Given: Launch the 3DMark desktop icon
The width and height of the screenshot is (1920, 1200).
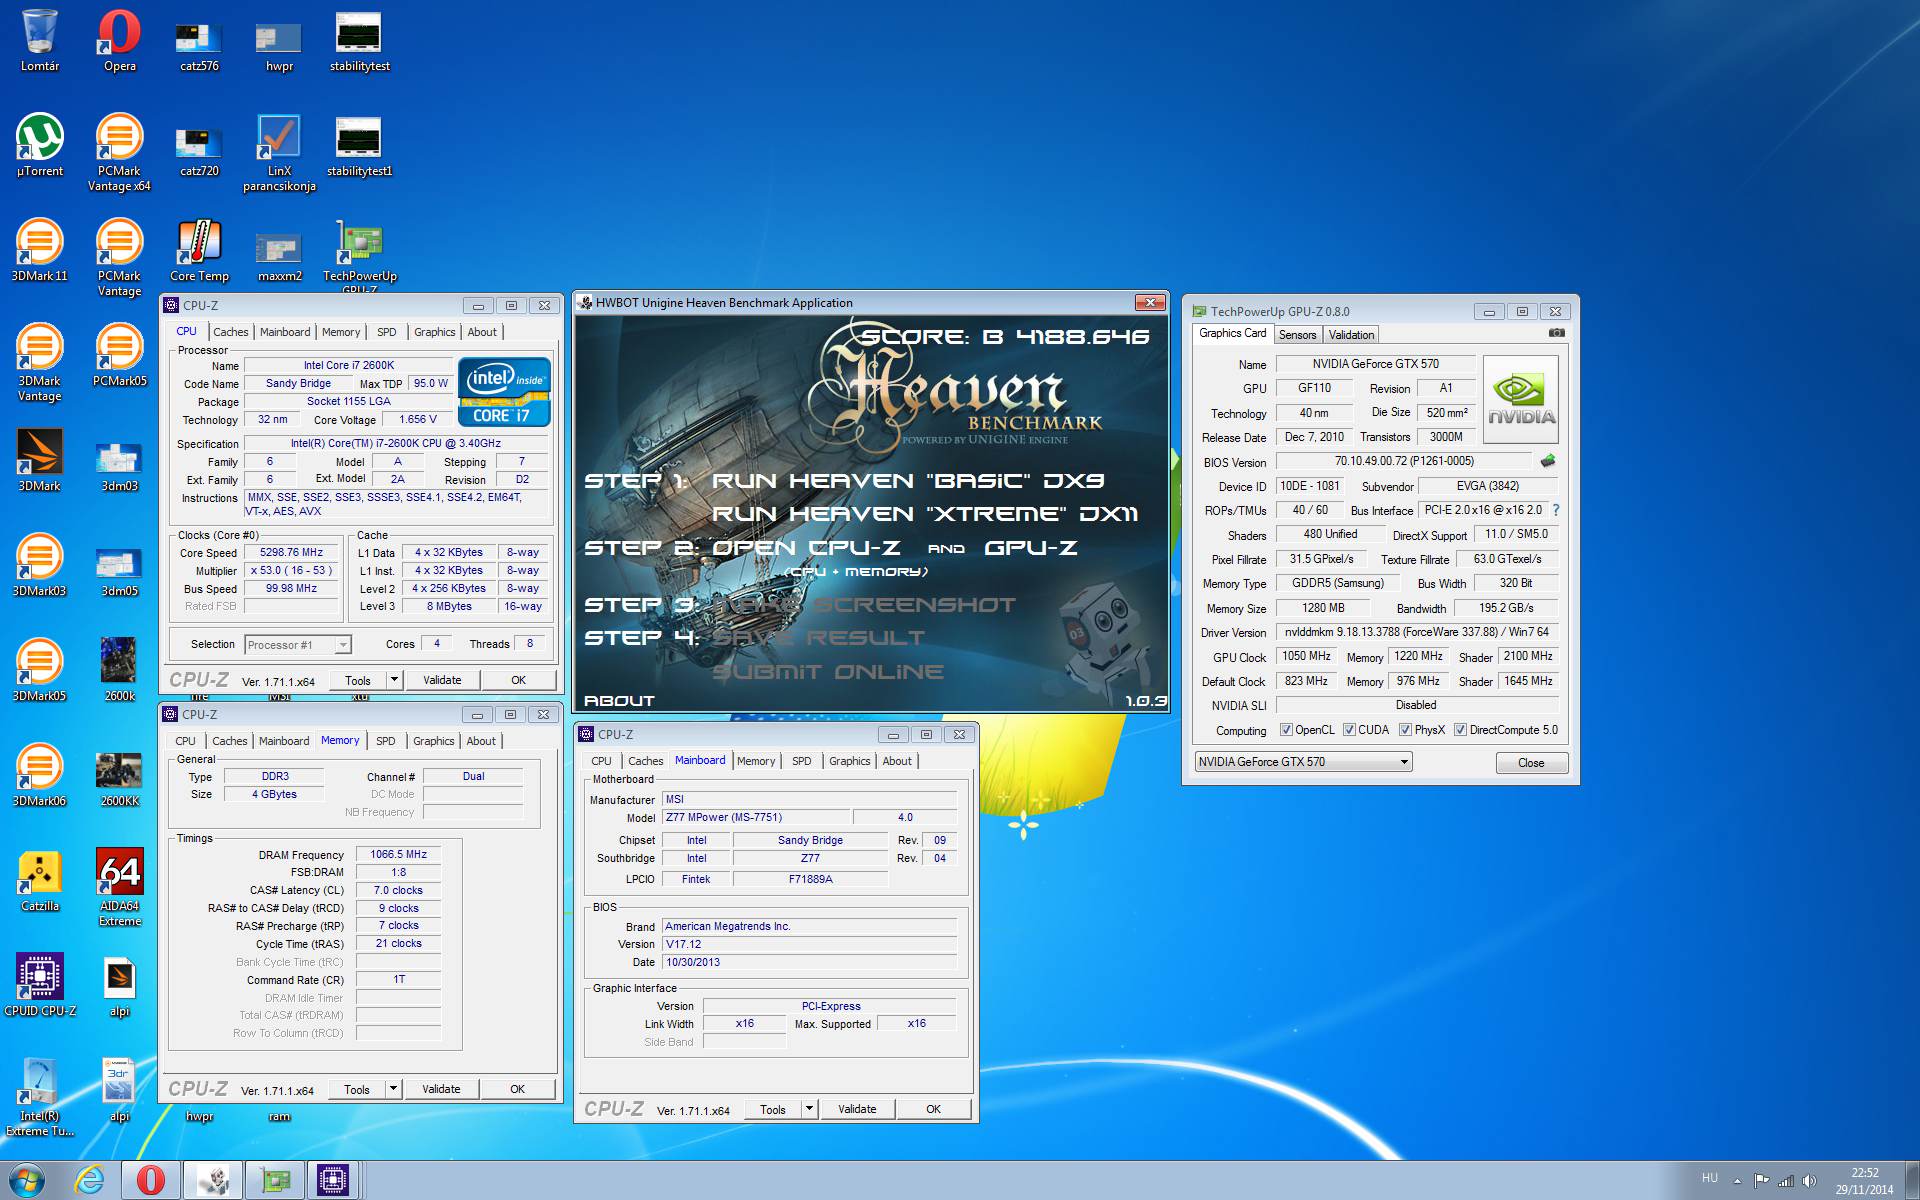Looking at the screenshot, I should (39, 460).
